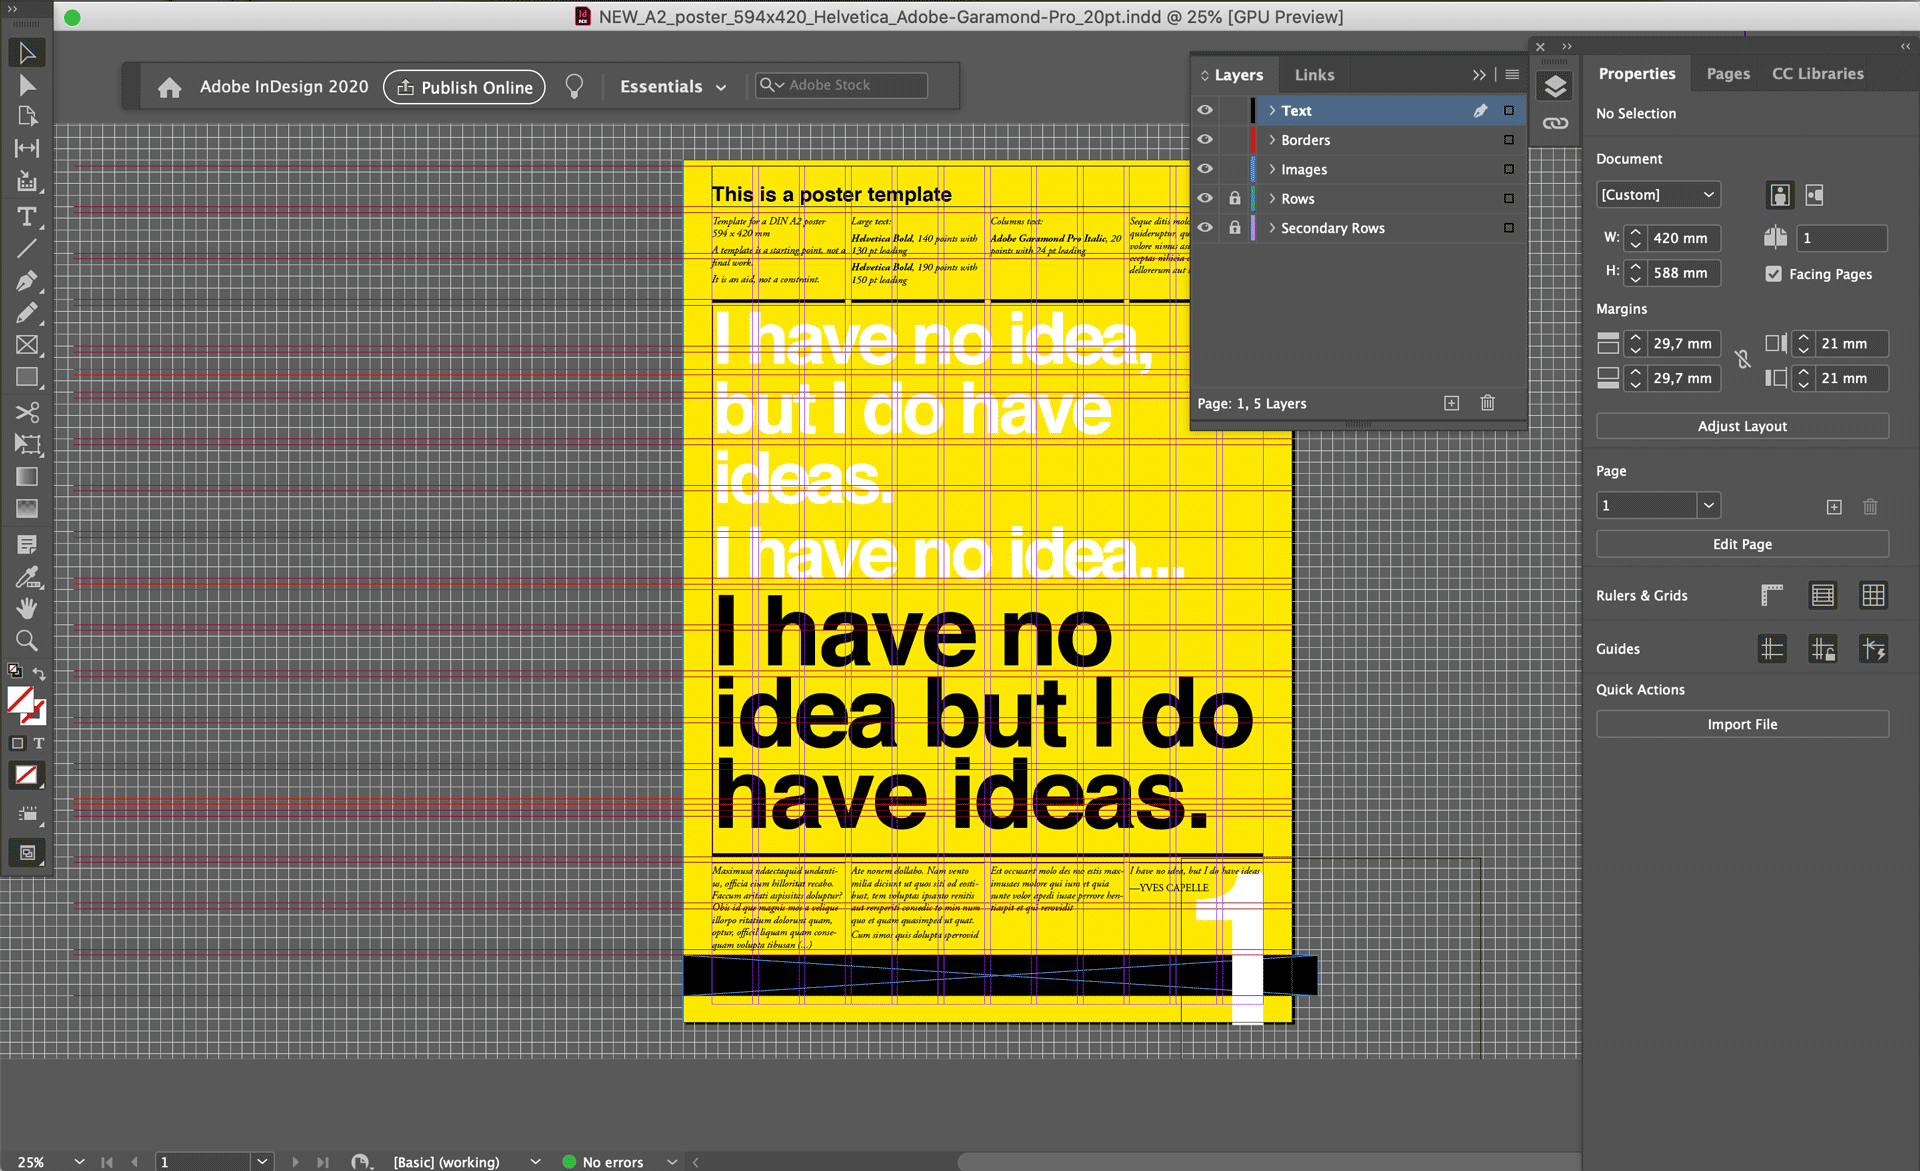Click the Import File button

click(1741, 724)
